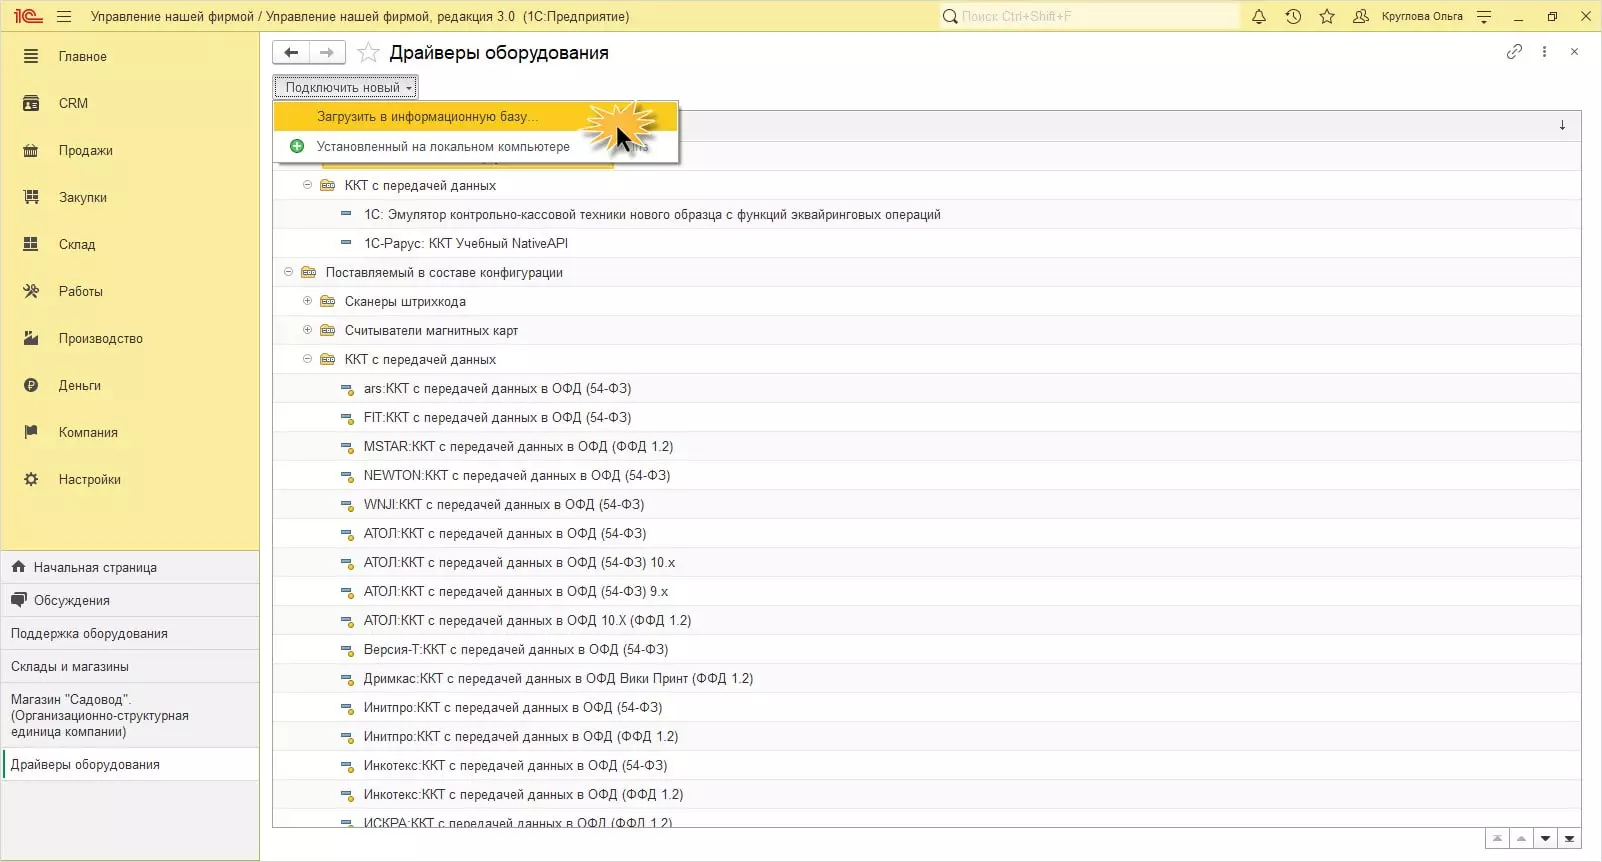
Task: Select АТОЛ:ККТ (54-ФЗ) 9.x driver row
Action: click(927, 591)
